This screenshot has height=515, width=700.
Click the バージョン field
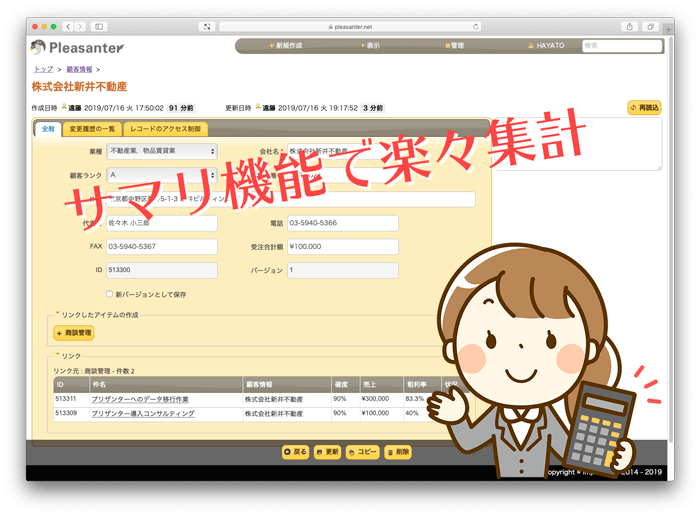[x=342, y=270]
